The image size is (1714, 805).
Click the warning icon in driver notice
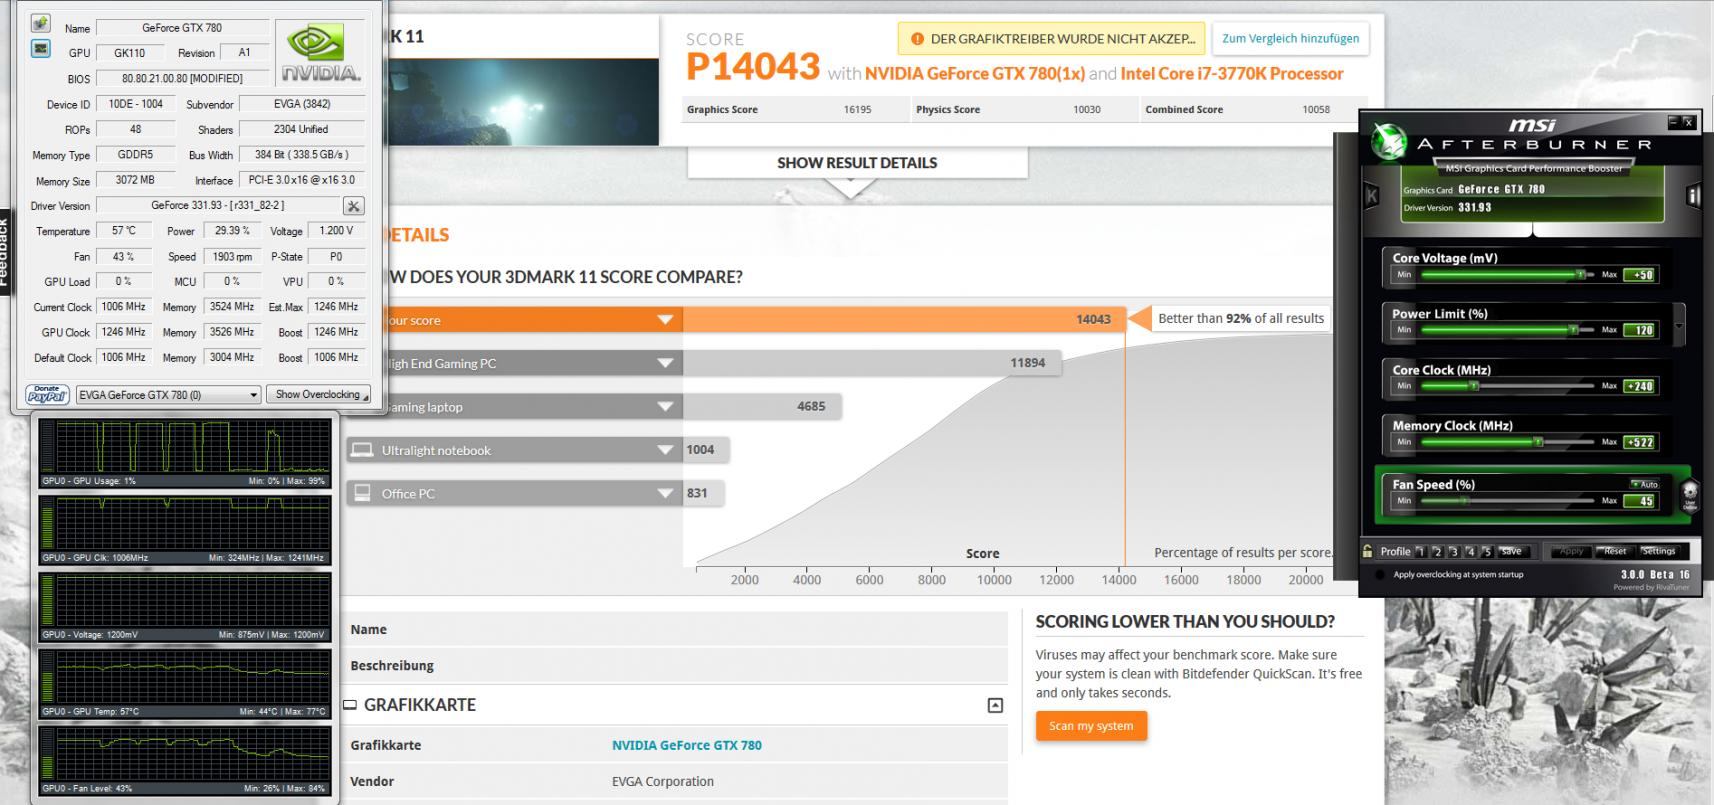pyautogui.click(x=917, y=39)
